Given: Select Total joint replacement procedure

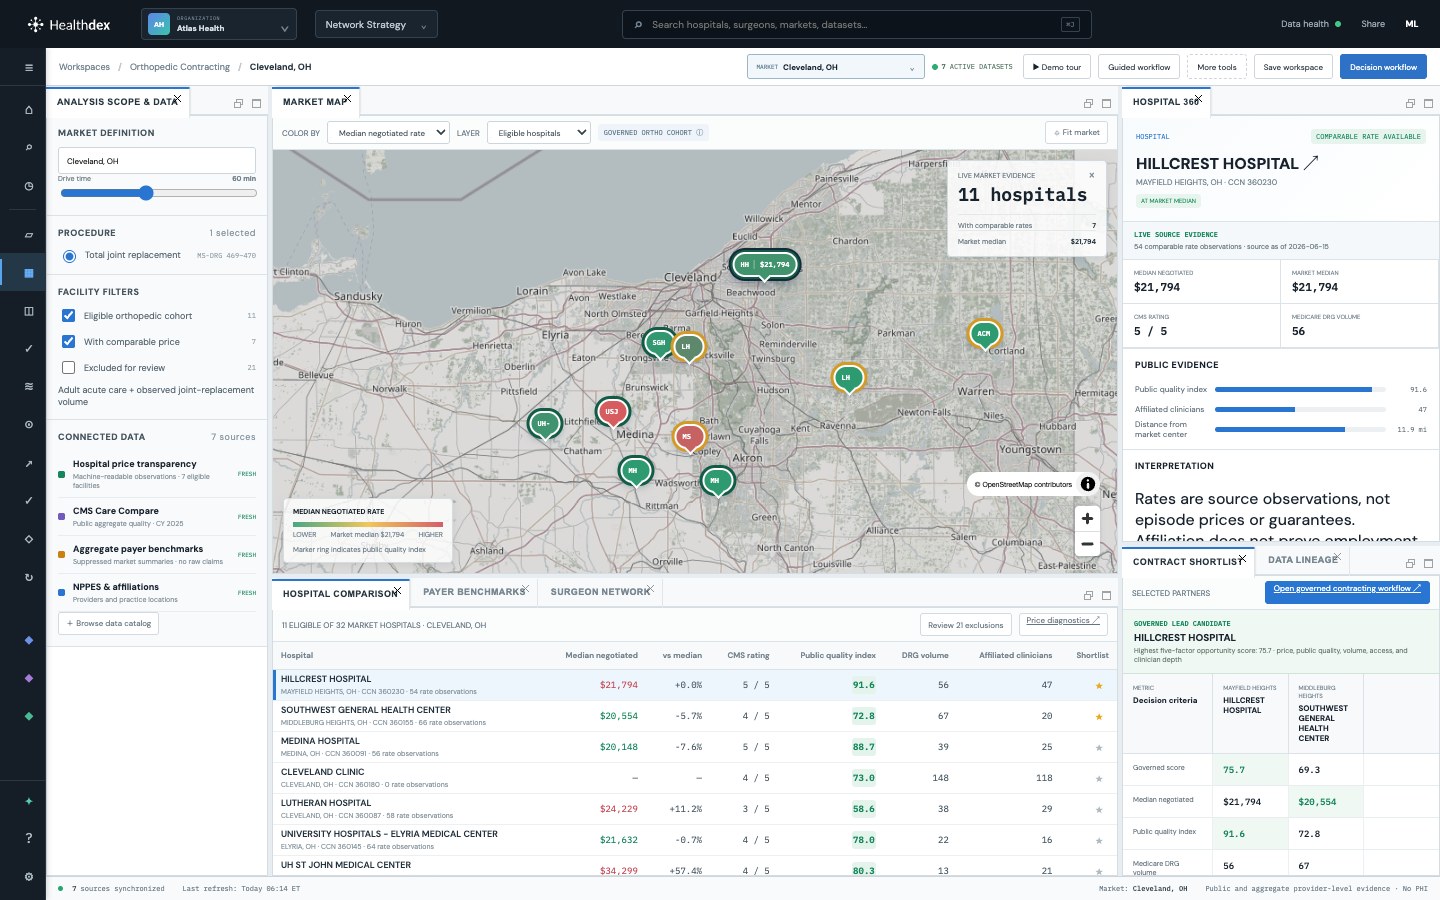Looking at the screenshot, I should tap(69, 256).
